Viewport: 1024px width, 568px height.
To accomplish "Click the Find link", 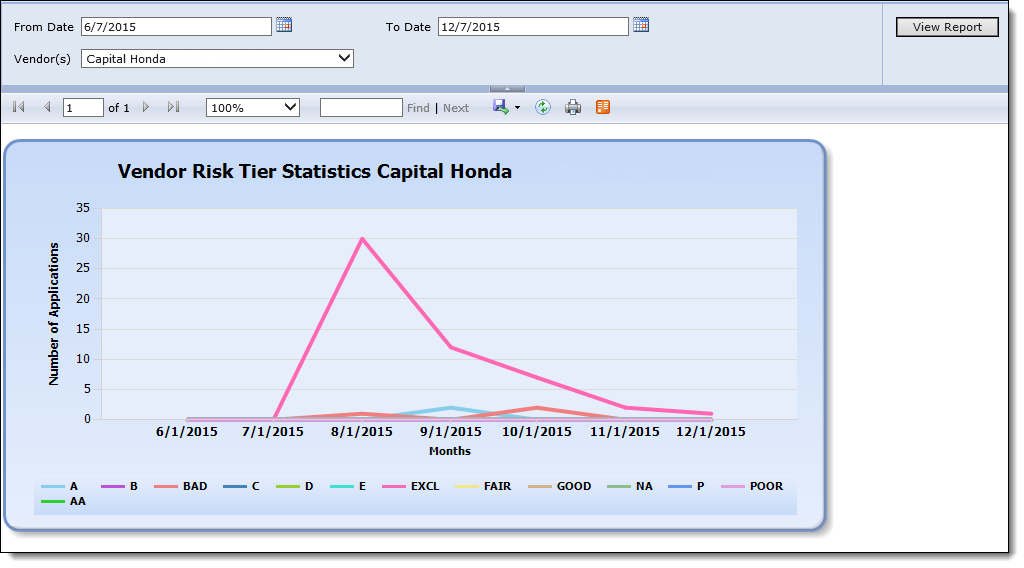I will pyautogui.click(x=418, y=108).
